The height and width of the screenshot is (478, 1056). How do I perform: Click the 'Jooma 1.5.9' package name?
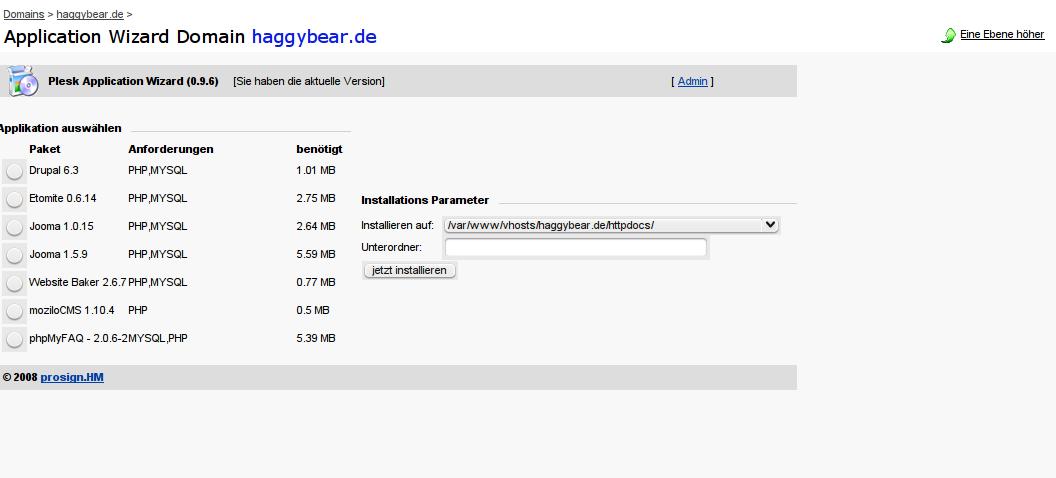coord(58,254)
